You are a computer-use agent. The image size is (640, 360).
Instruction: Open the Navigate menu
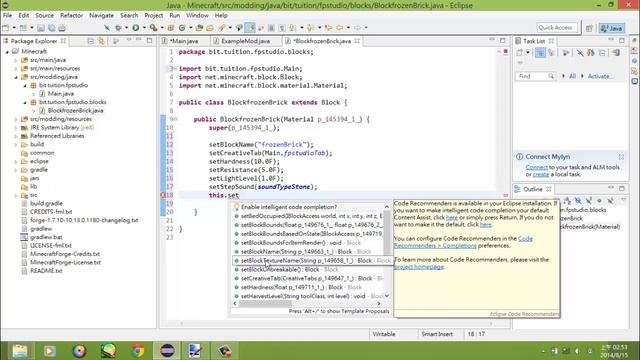[x=101, y=15]
